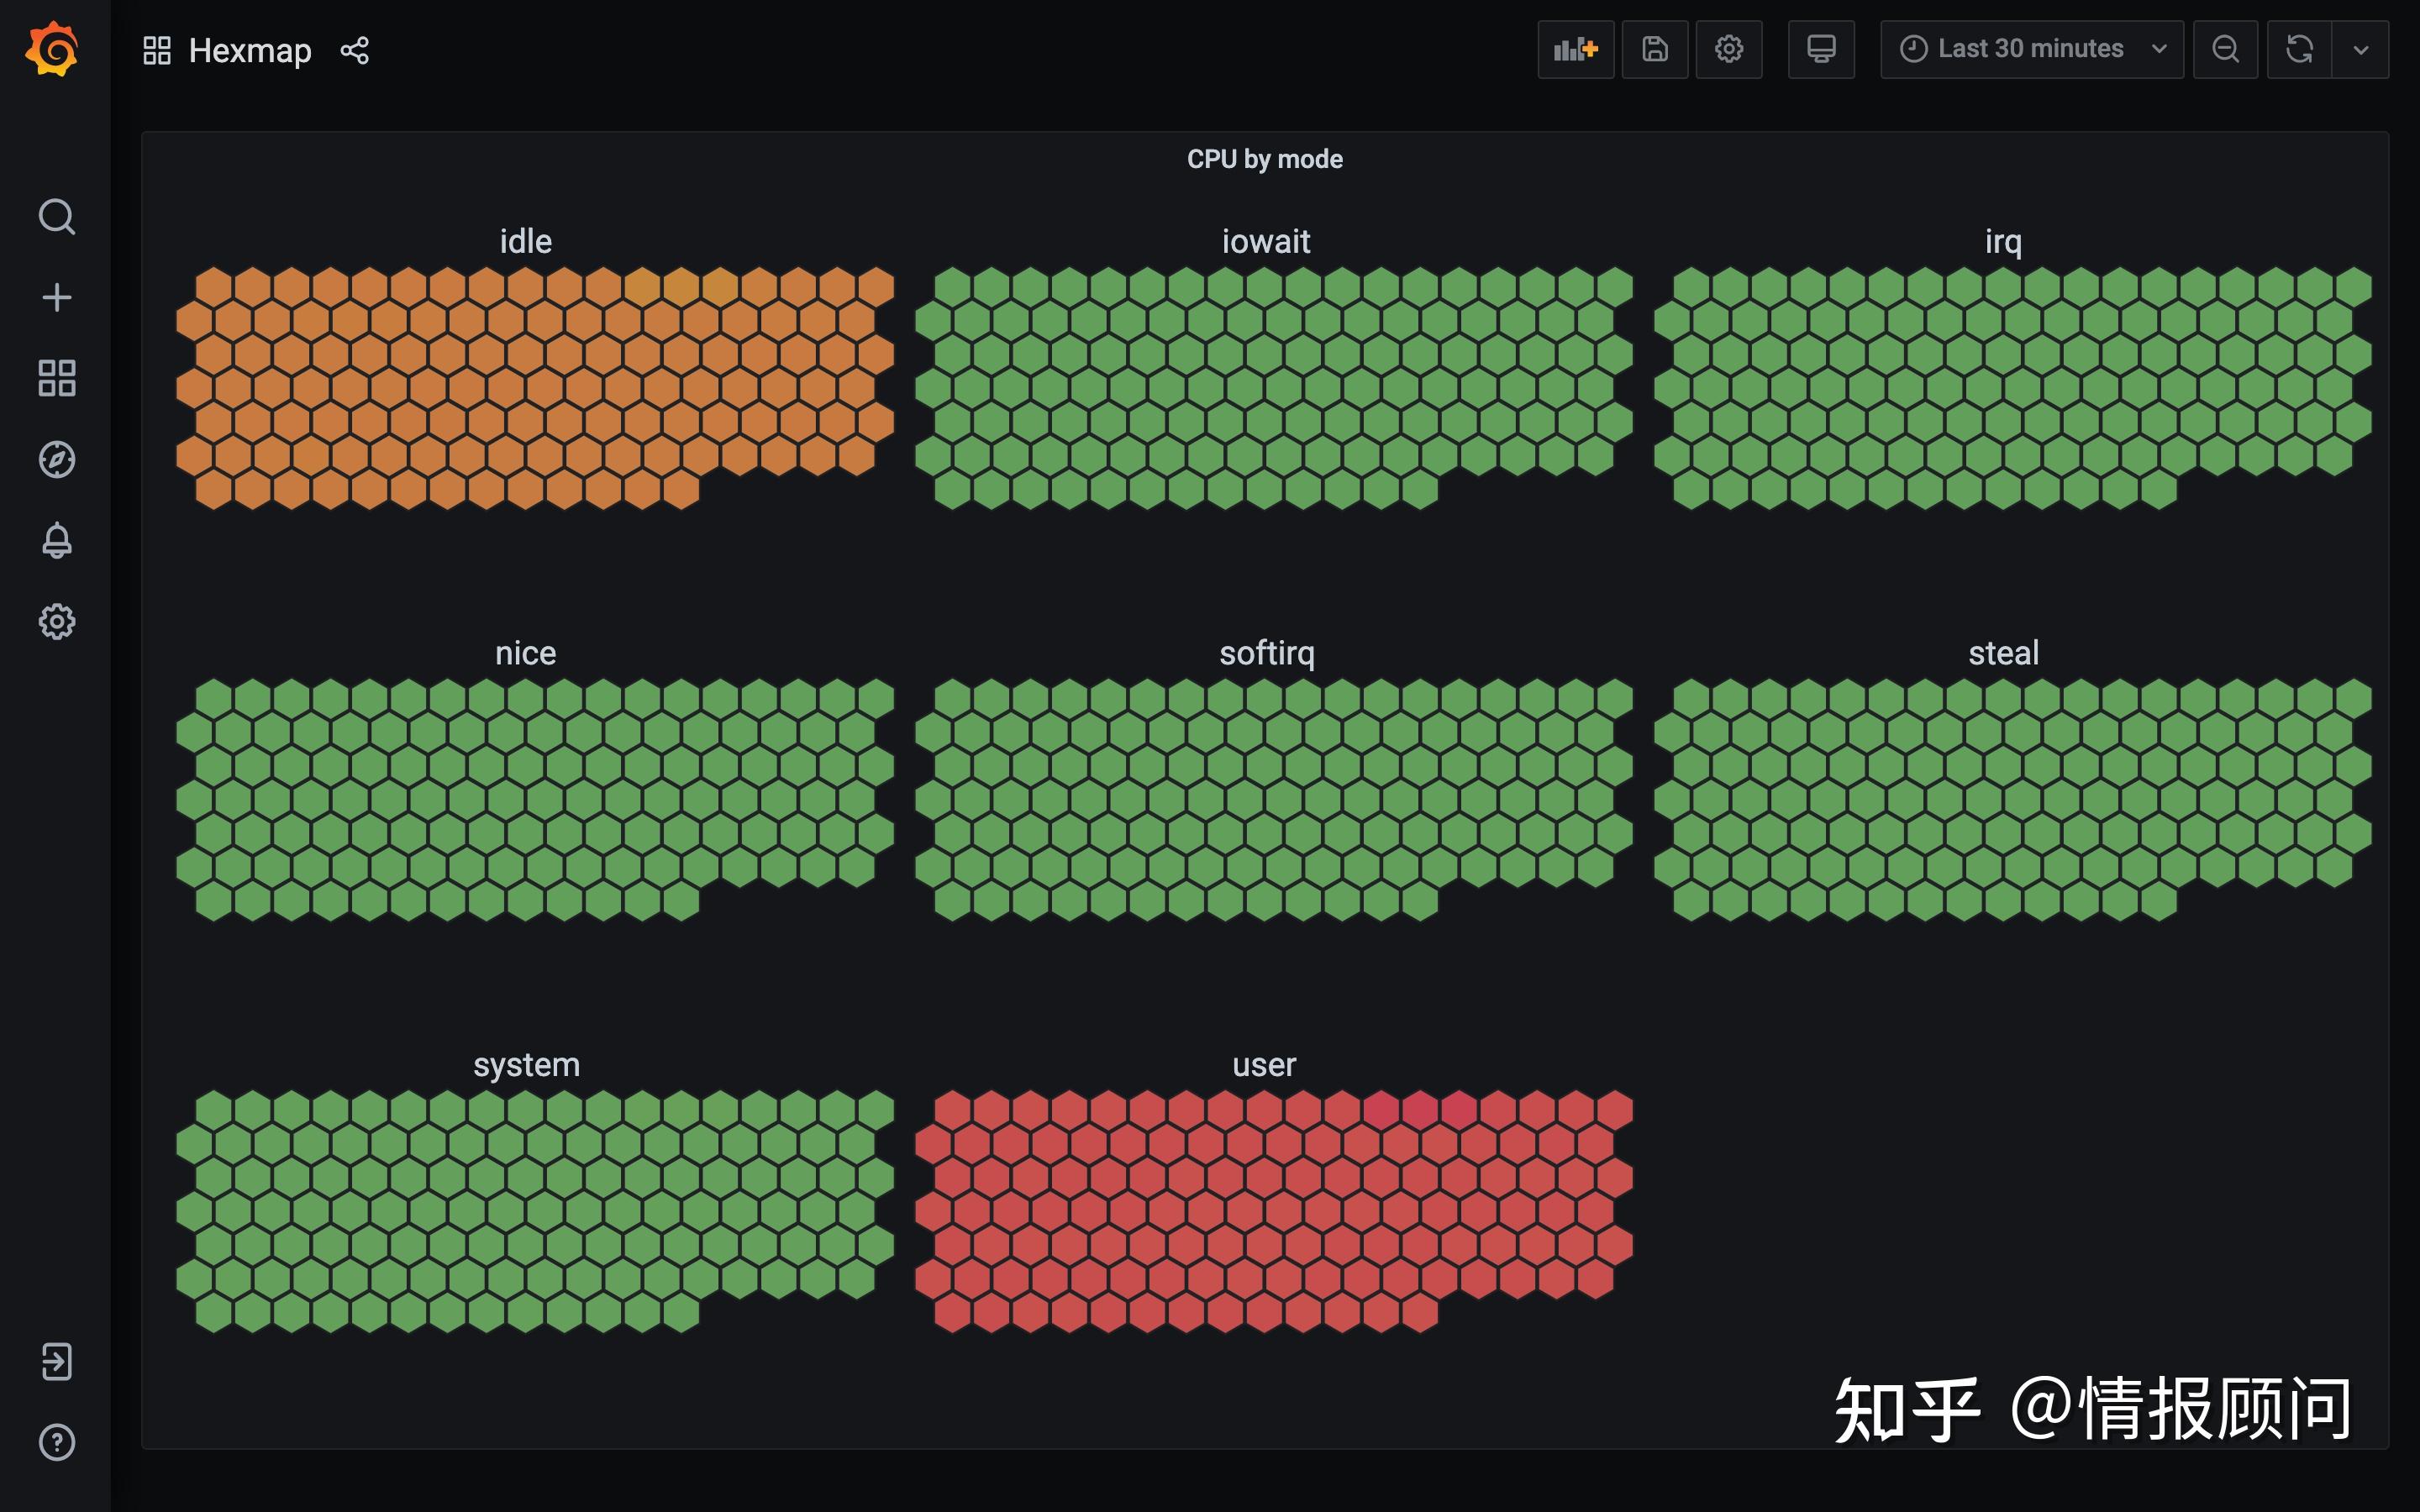Open Alerting via the bell sidebar icon
The height and width of the screenshot is (1512, 2420).
pos(57,540)
